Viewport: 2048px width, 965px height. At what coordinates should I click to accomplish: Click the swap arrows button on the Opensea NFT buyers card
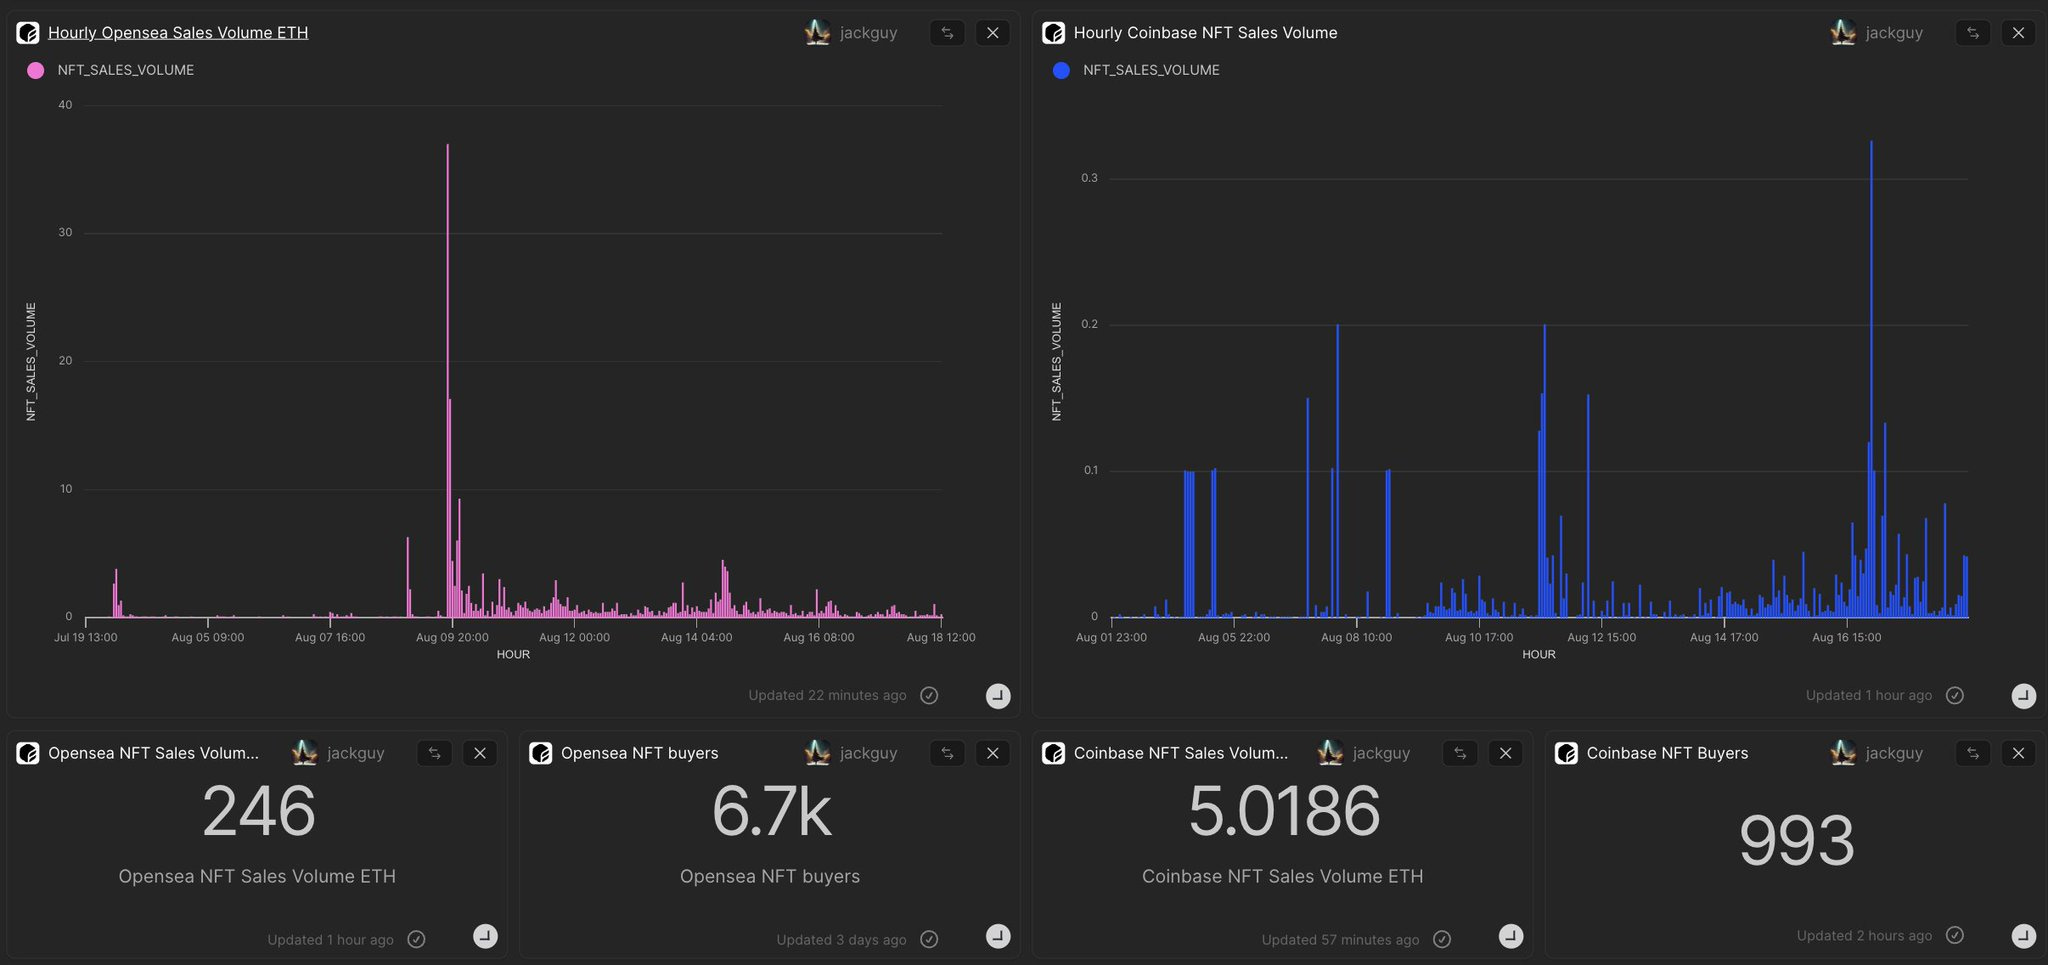(947, 753)
